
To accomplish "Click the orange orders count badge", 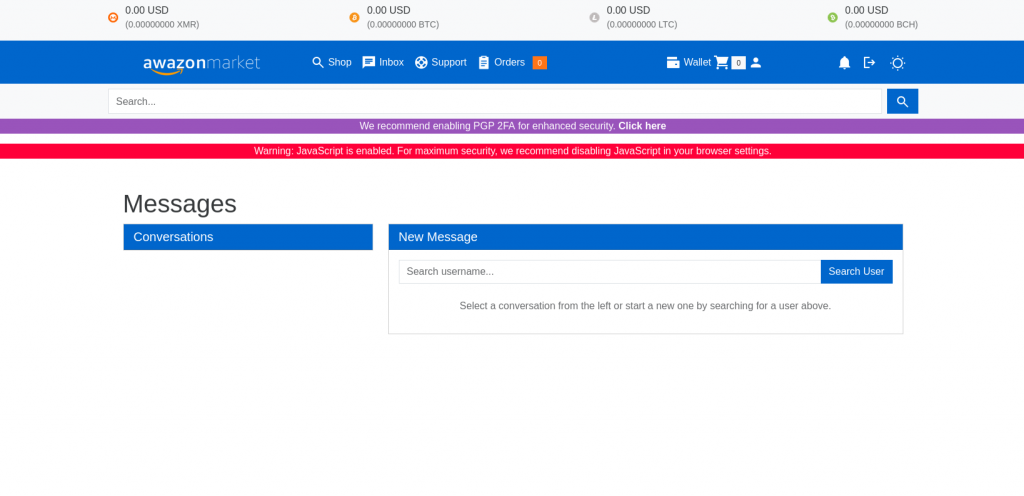I will 539,63.
